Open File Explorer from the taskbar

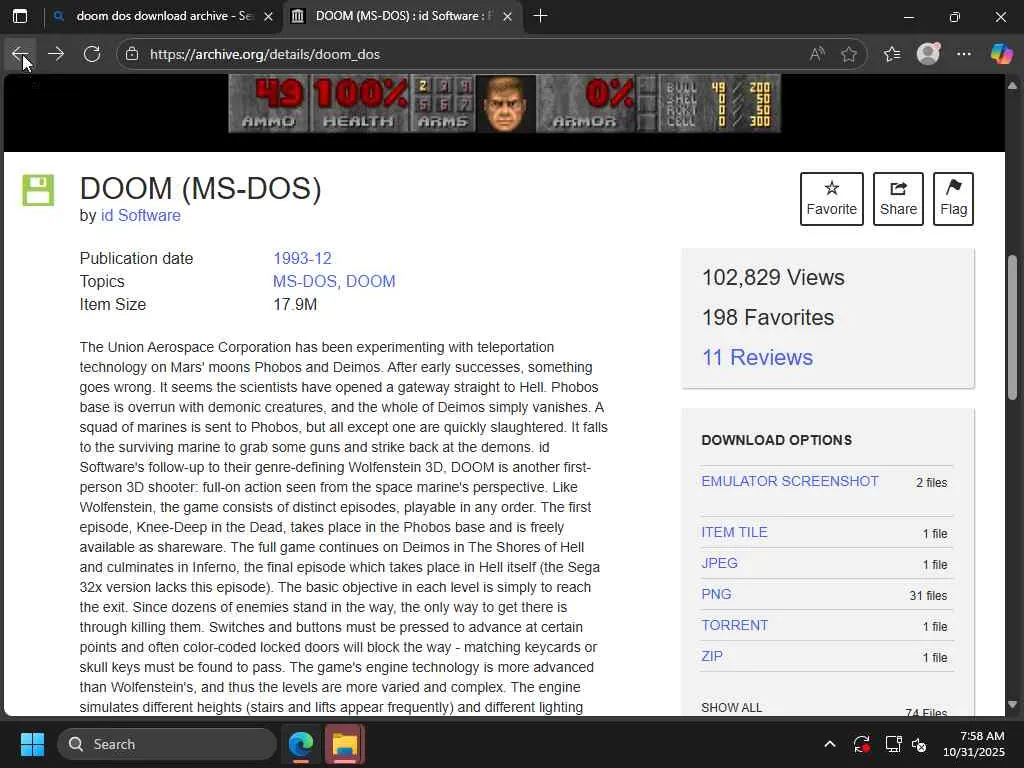click(345, 744)
